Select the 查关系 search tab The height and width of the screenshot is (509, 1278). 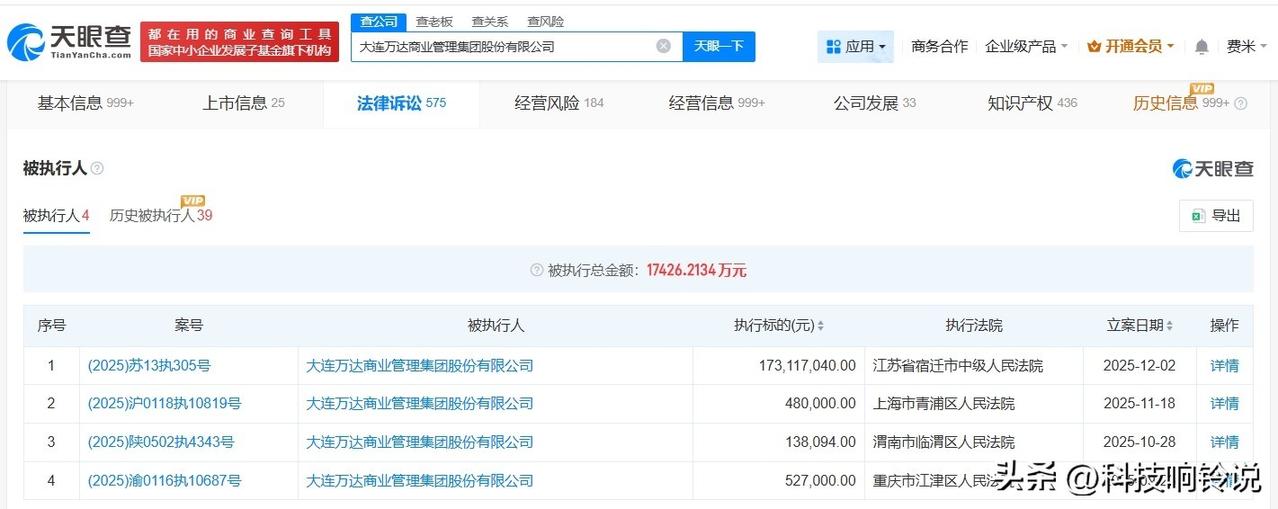pos(490,21)
